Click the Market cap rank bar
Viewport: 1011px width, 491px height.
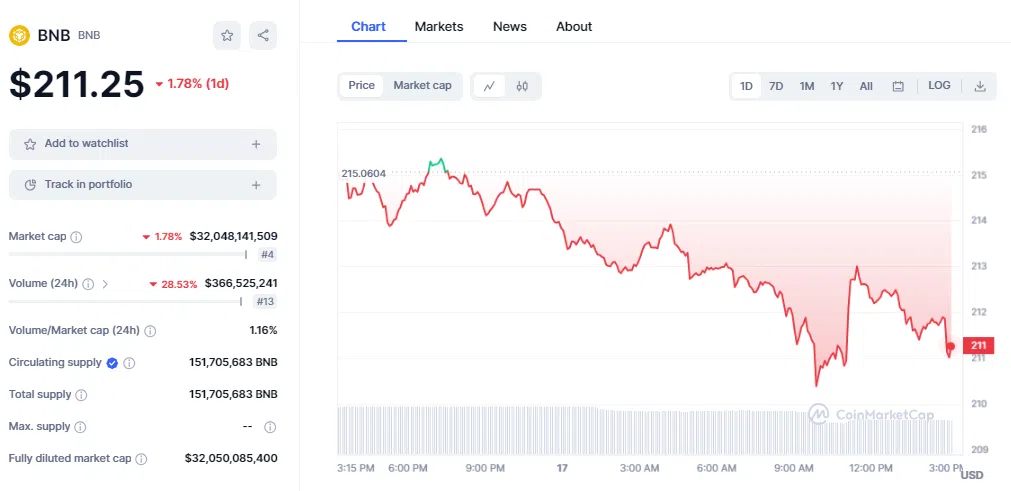click(143, 254)
